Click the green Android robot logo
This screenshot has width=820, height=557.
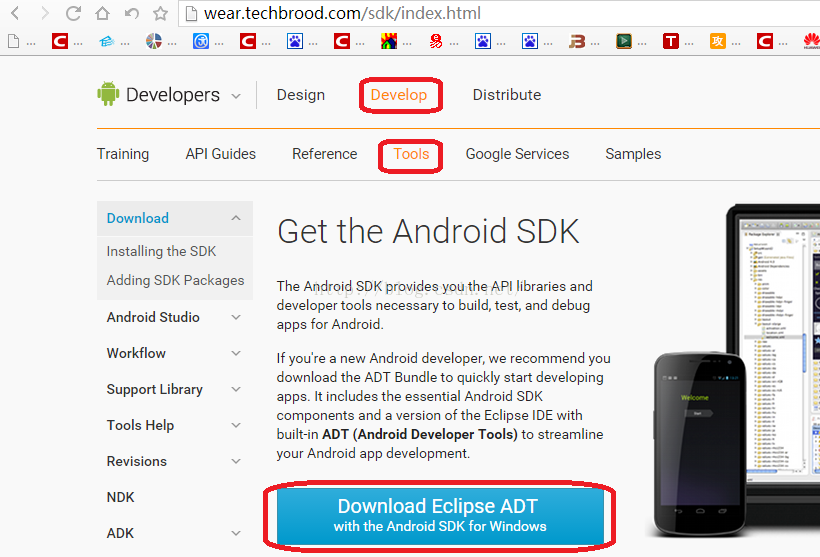pyautogui.click(x=108, y=94)
